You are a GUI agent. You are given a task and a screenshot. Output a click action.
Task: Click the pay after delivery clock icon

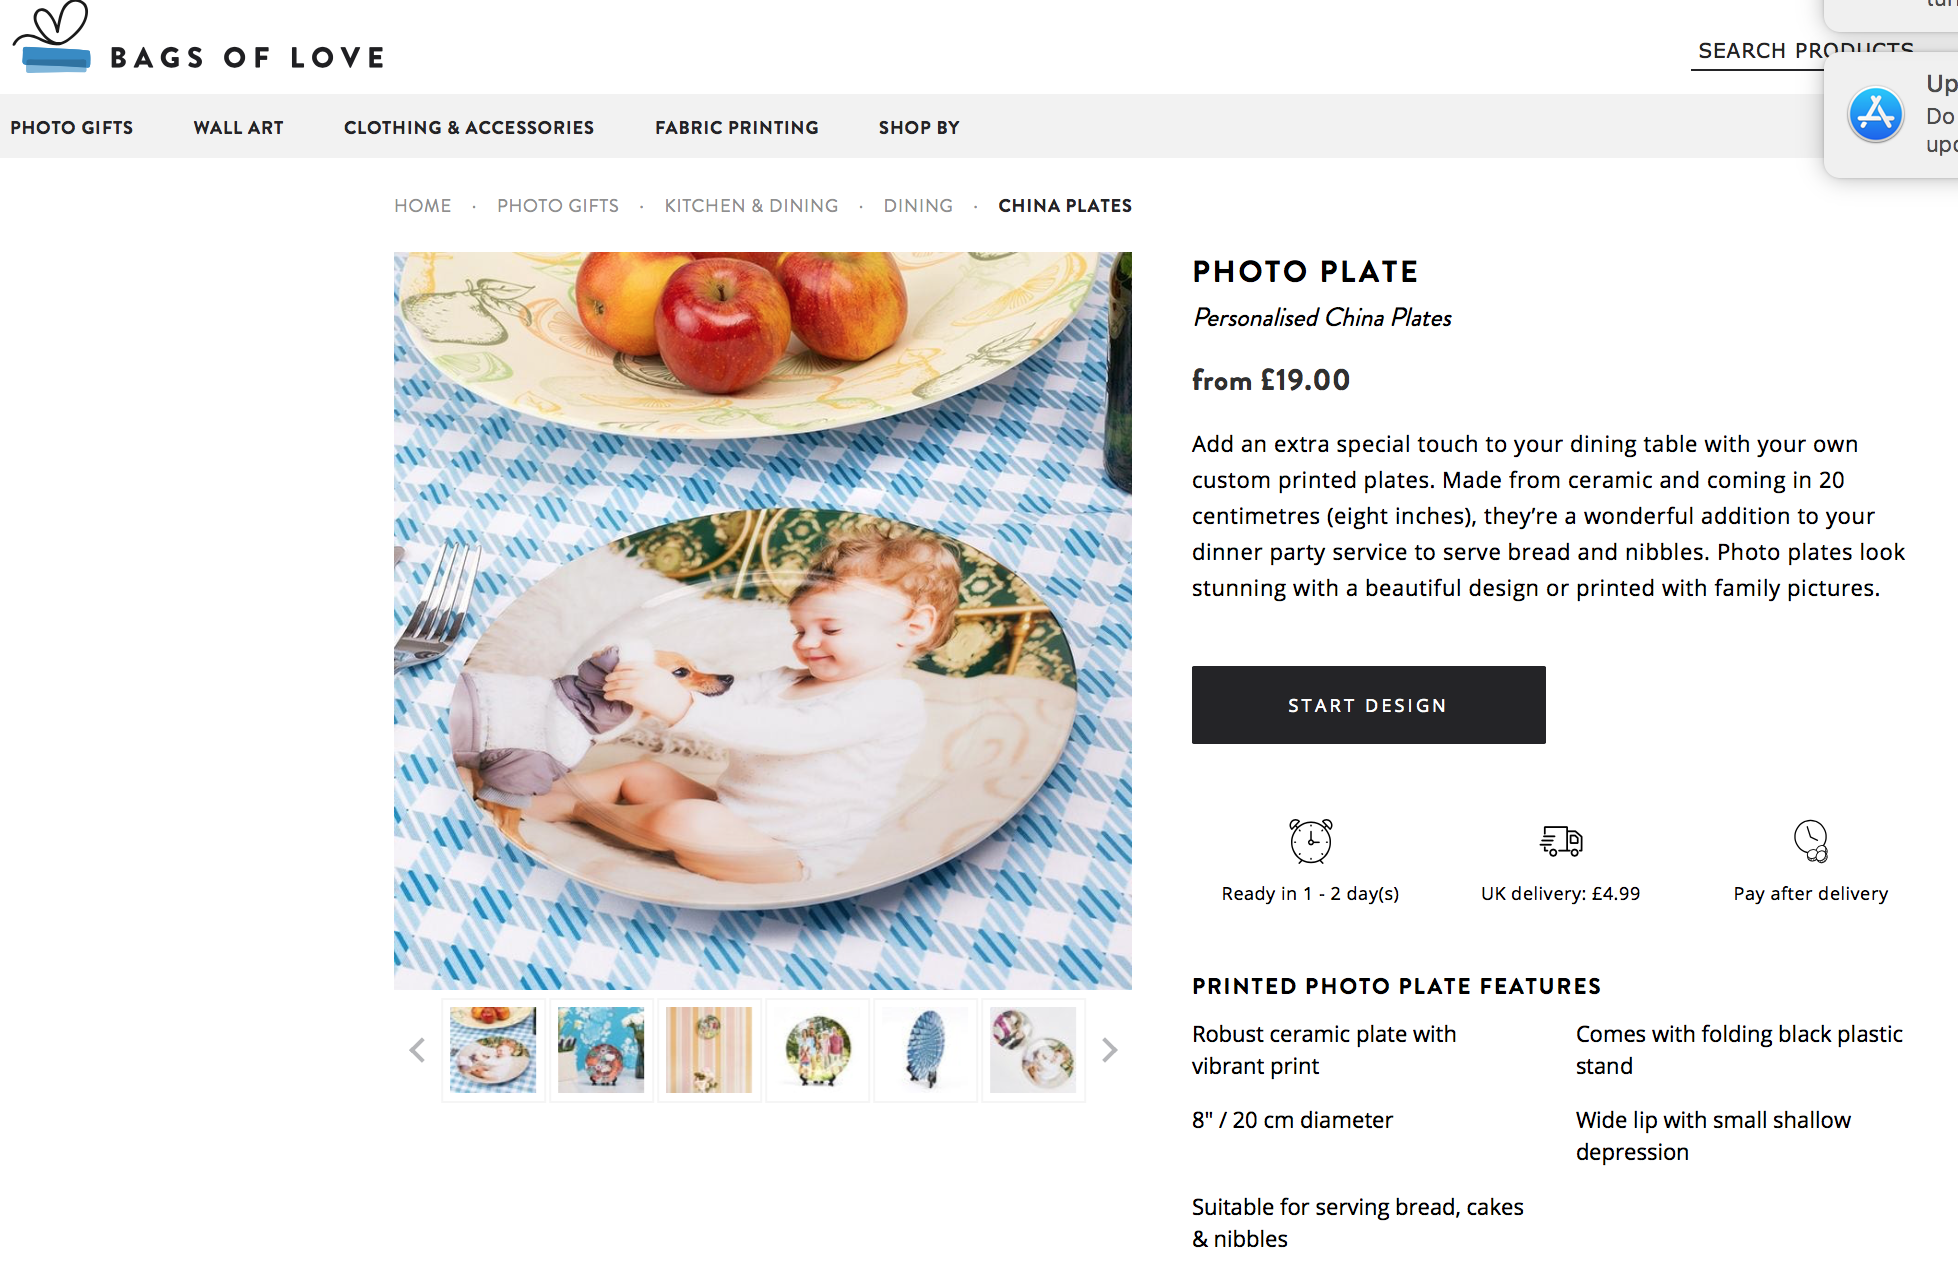tap(1810, 841)
